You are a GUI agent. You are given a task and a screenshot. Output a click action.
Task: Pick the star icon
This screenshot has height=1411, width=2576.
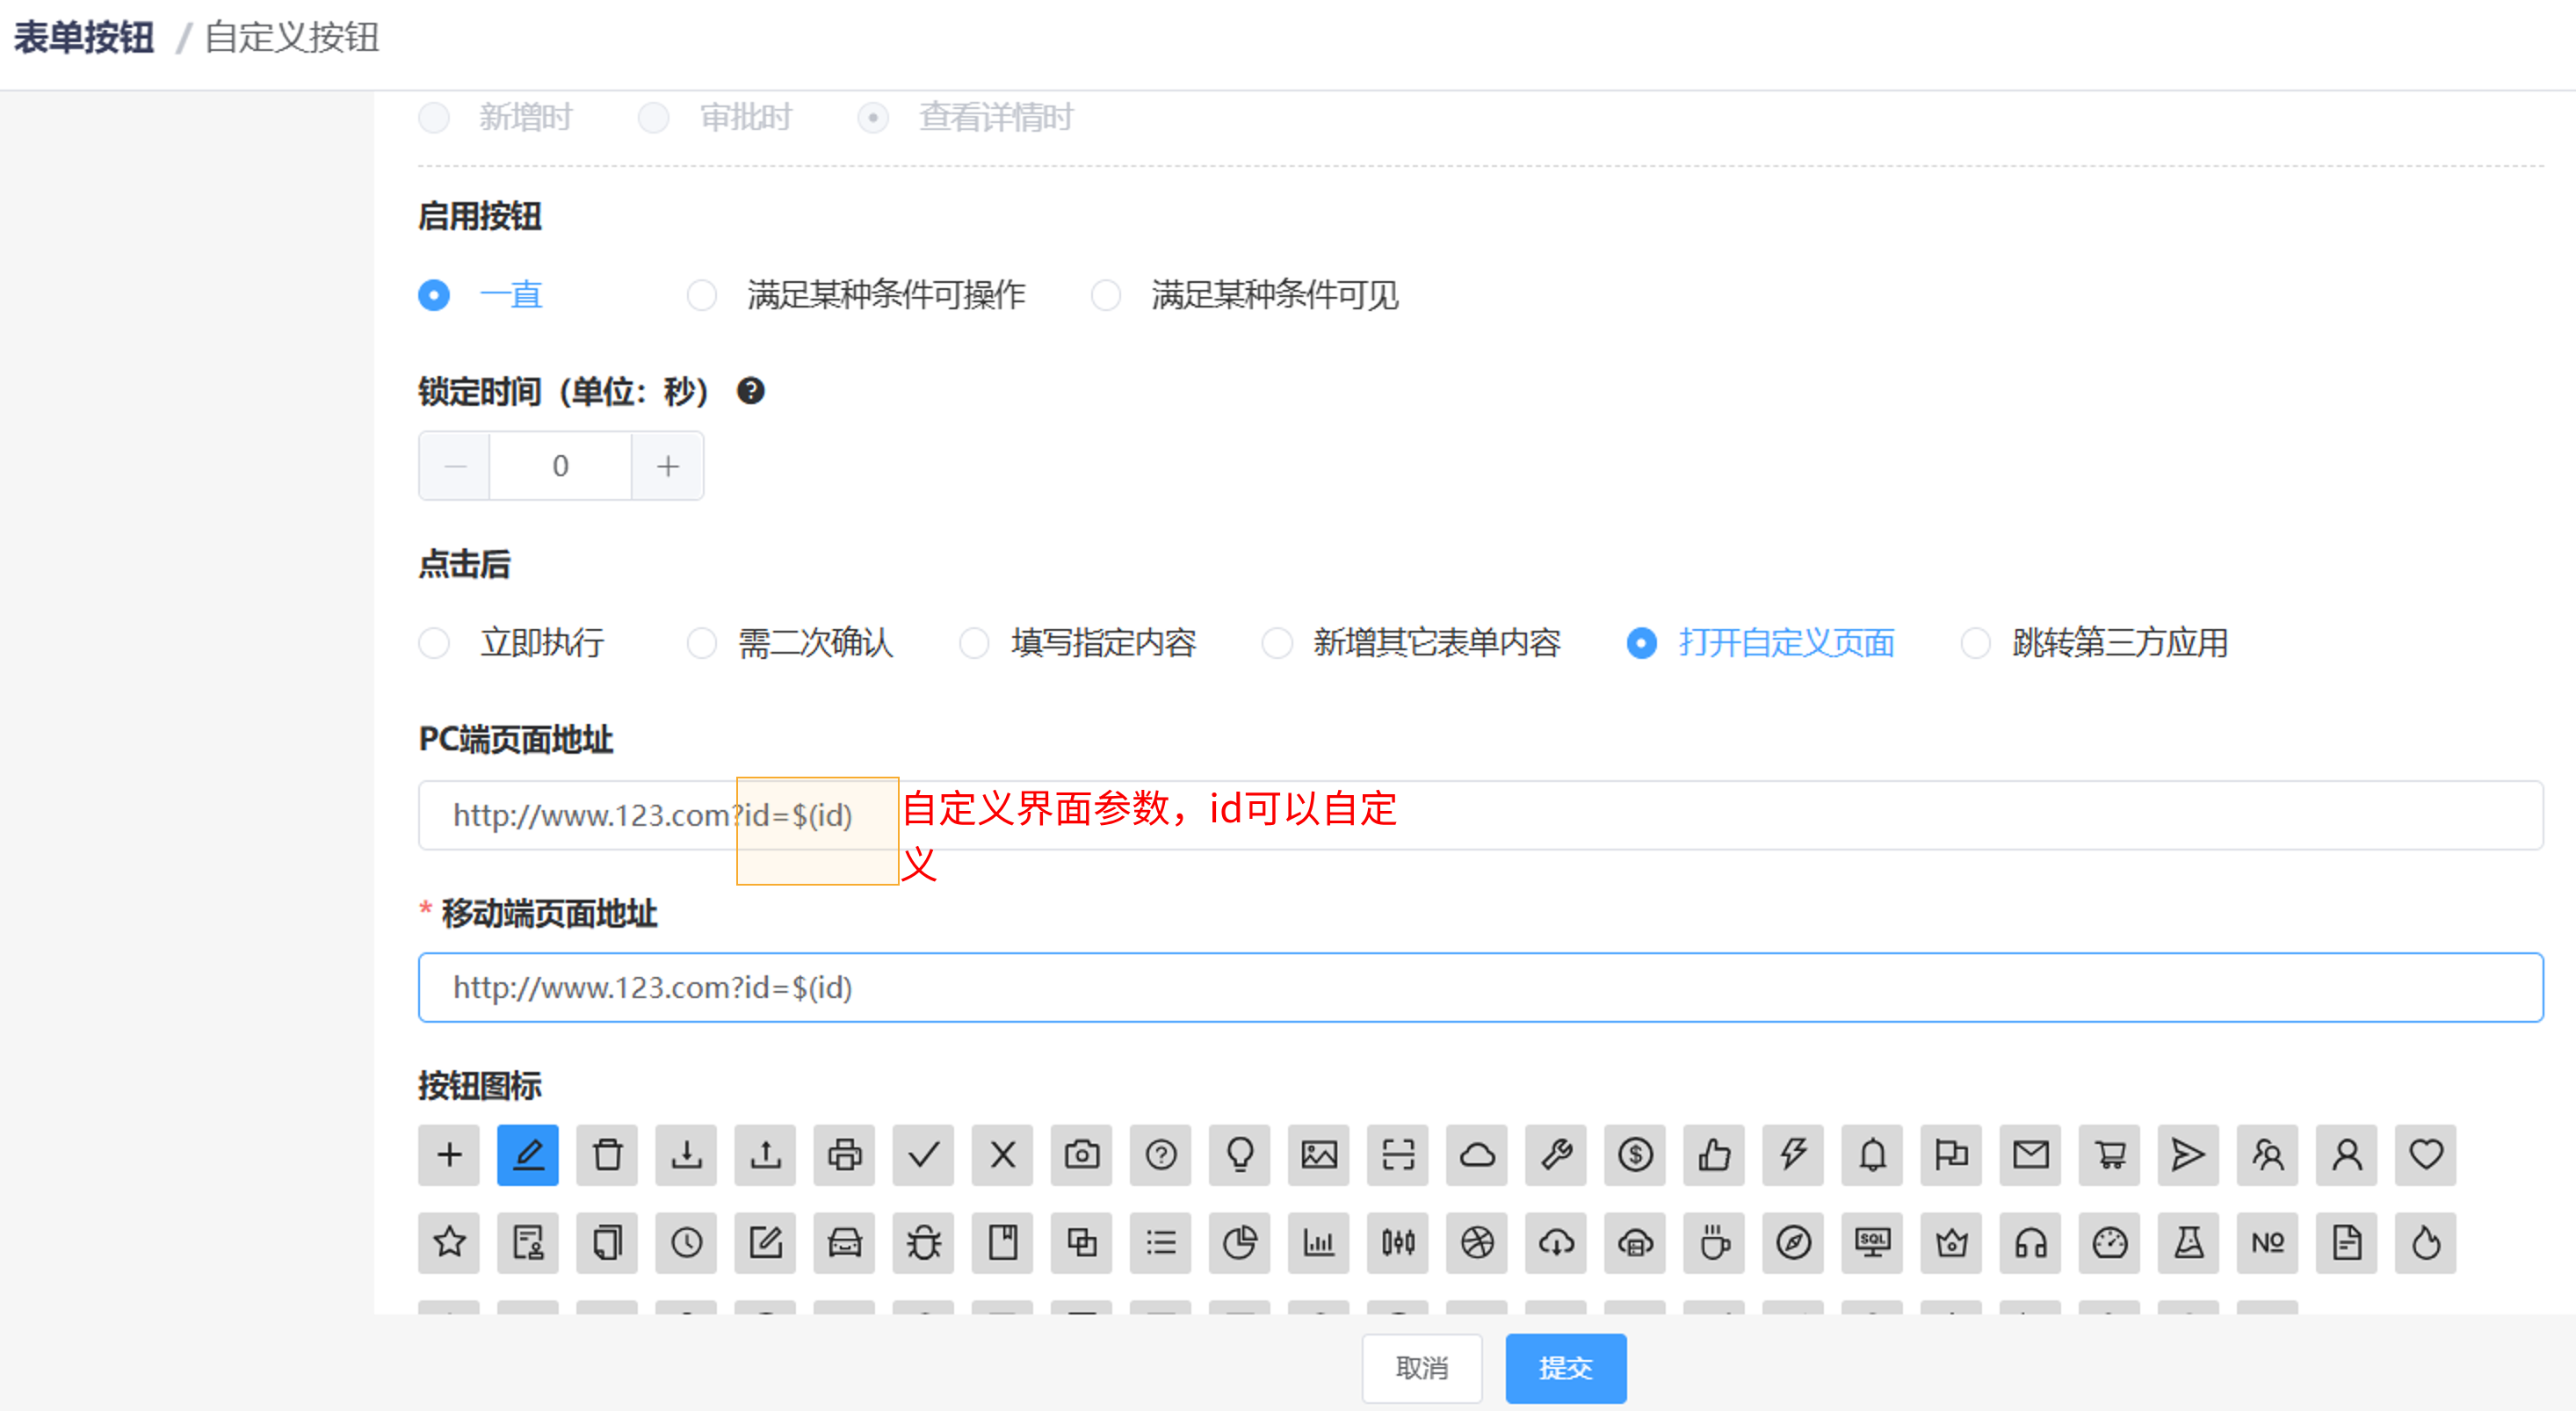449,1243
